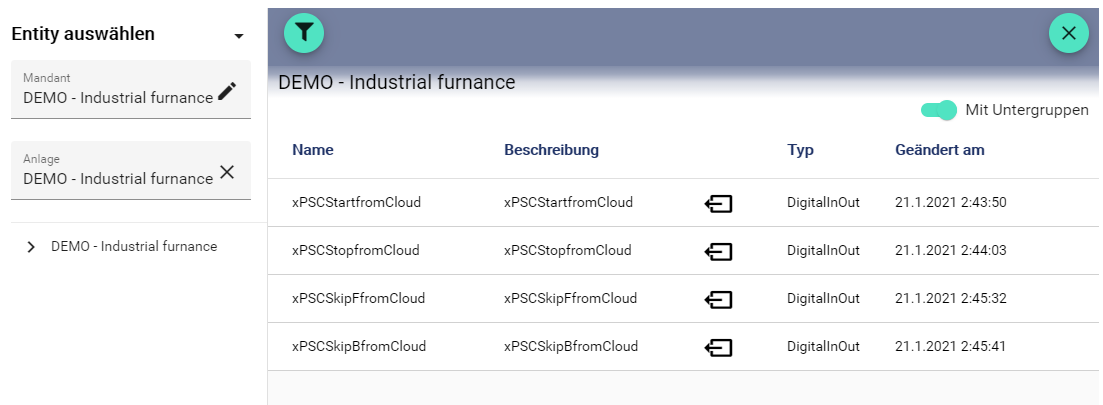Click the green filter funnel button

coord(304,33)
